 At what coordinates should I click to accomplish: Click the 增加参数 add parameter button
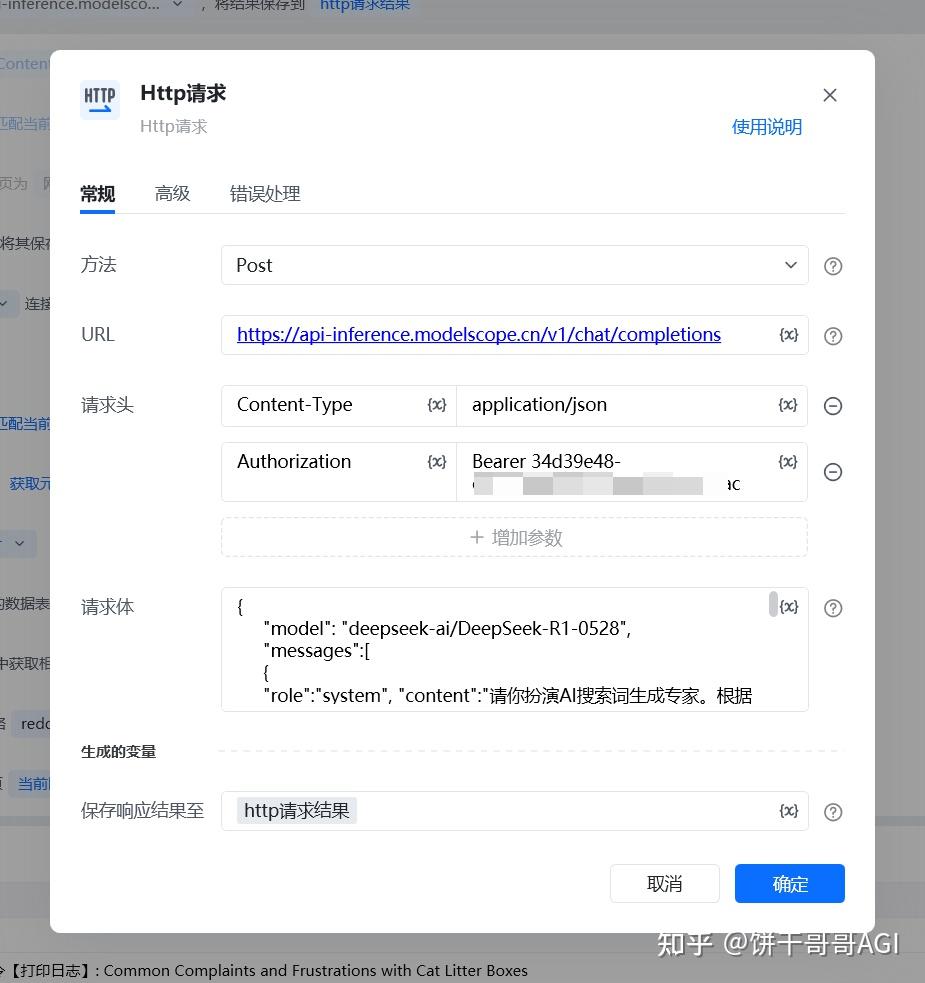[x=514, y=537]
